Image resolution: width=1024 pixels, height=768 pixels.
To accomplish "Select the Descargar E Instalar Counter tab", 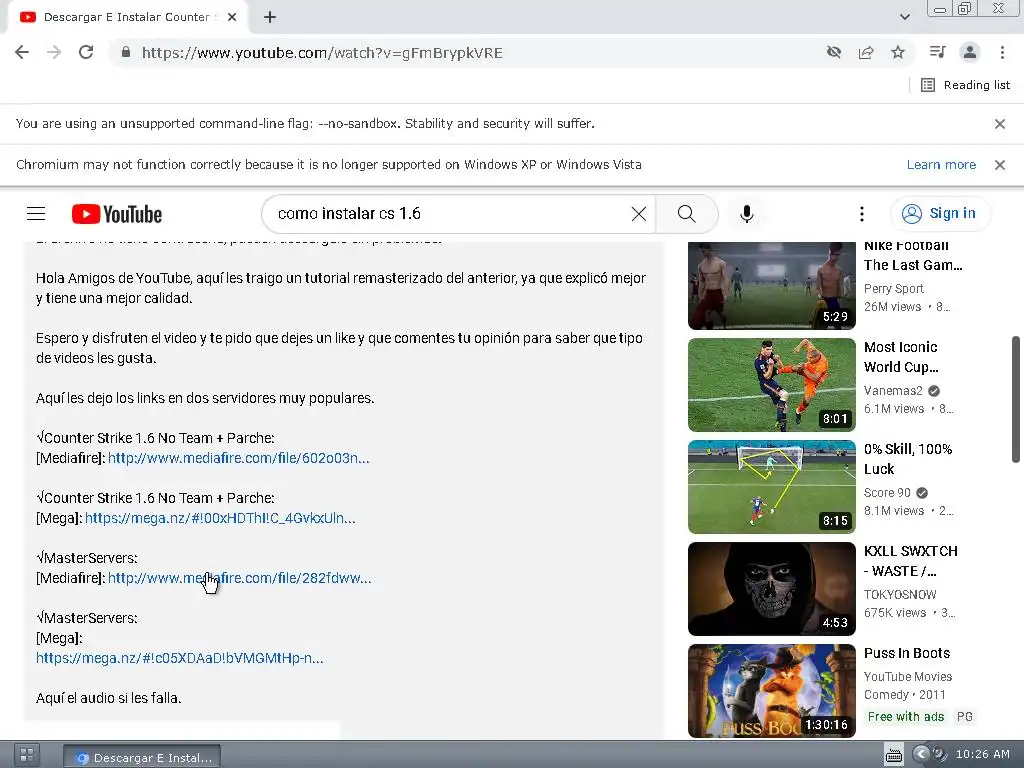I will click(x=126, y=17).
